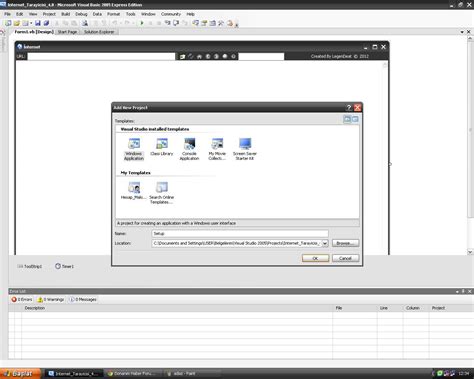Click the Step Over debug icon
The height and width of the screenshot is (379, 474).
coord(176,23)
